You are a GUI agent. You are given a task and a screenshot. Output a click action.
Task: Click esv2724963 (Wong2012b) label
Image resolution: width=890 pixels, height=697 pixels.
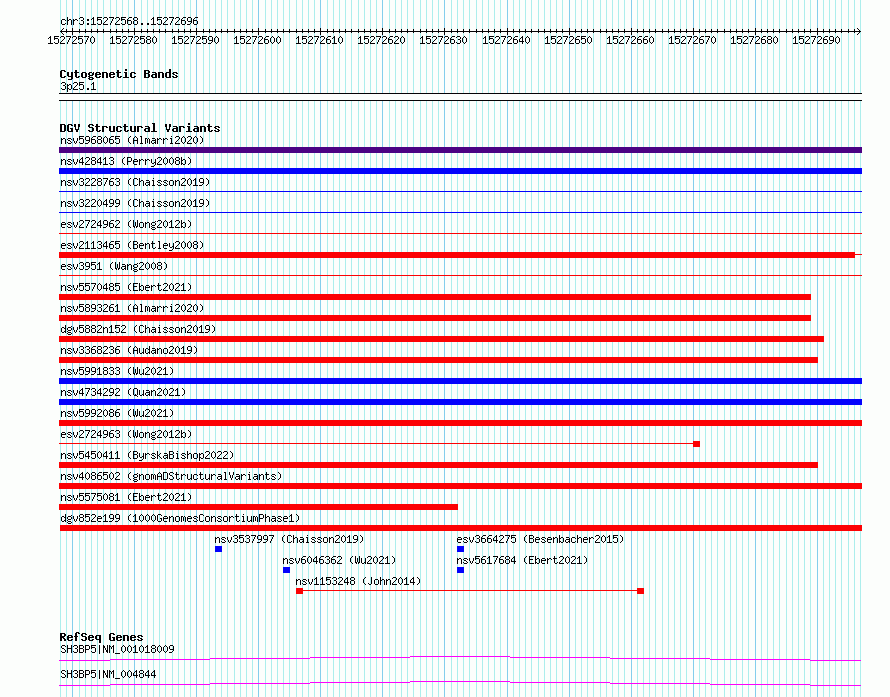pos(126,434)
